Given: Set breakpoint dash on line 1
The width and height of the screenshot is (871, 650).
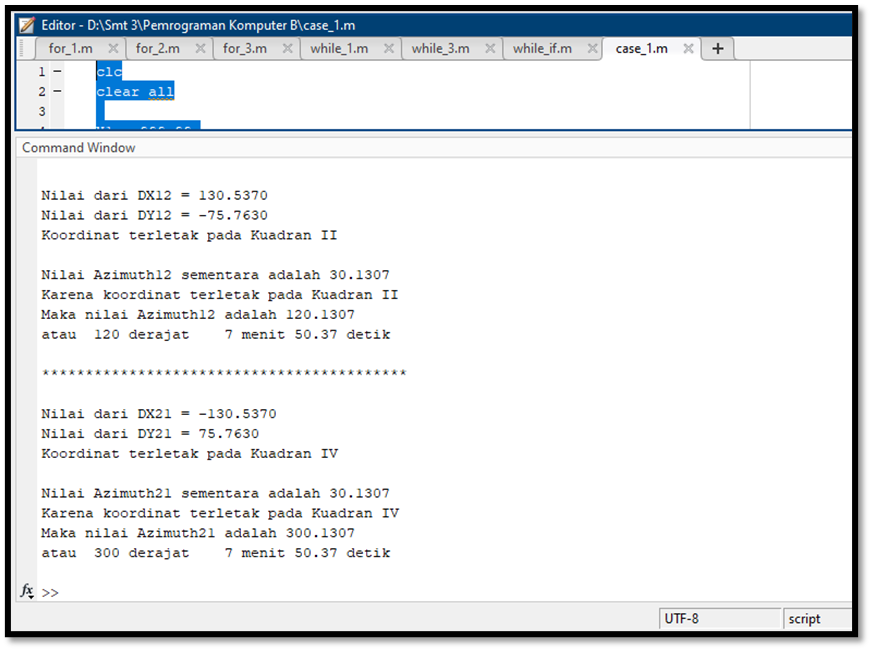Looking at the screenshot, I should [x=57, y=72].
